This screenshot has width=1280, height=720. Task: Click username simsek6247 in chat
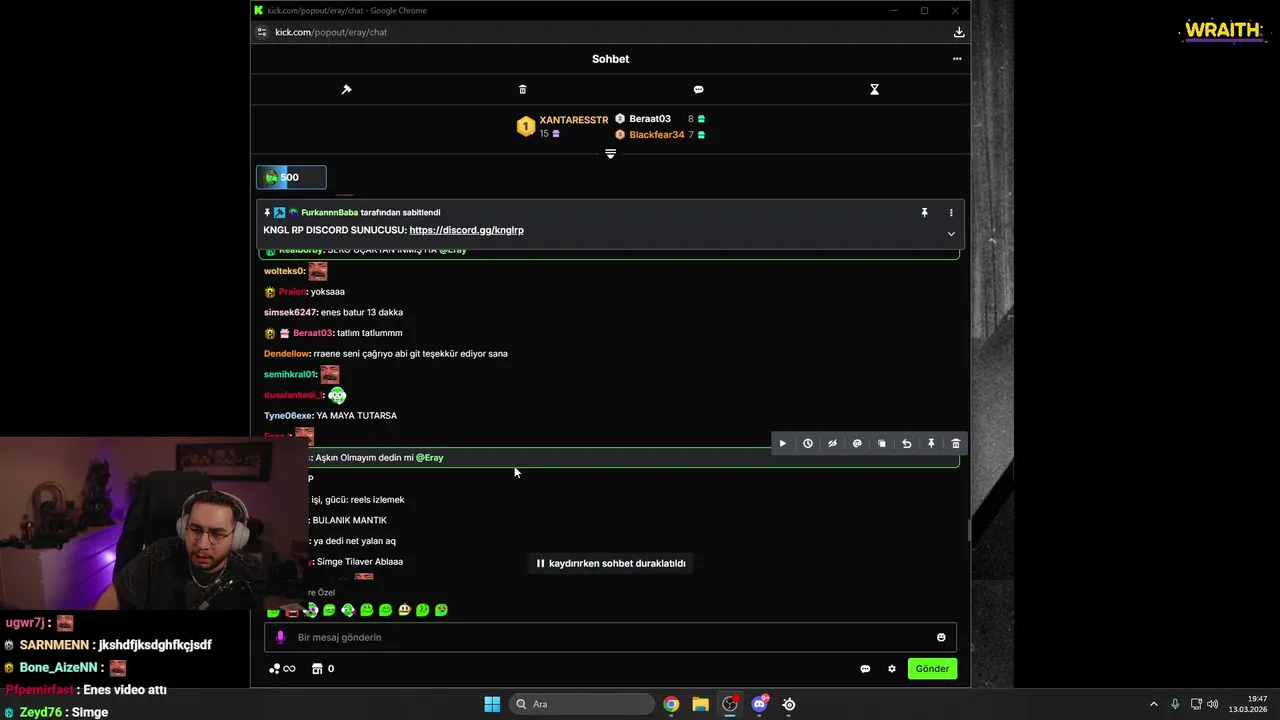pyautogui.click(x=290, y=312)
